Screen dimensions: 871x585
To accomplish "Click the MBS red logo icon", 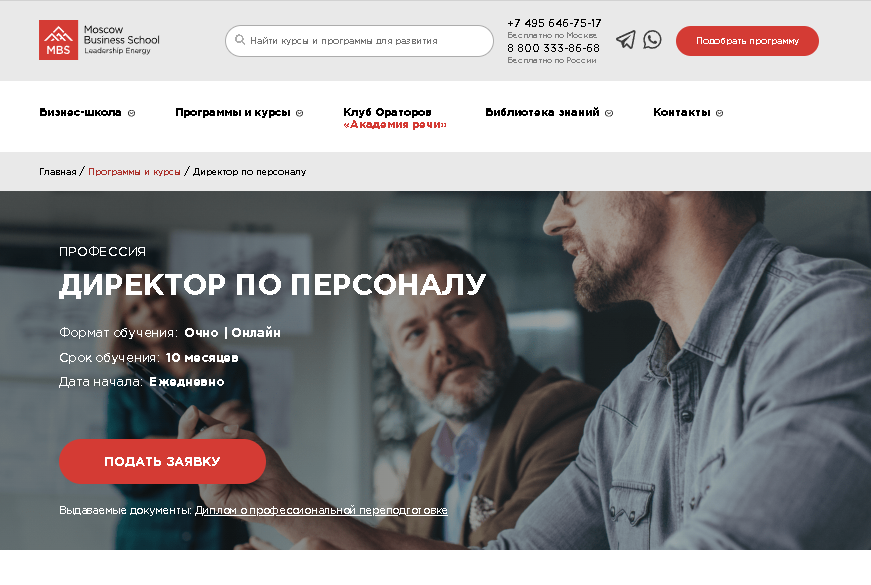I will pyautogui.click(x=58, y=40).
